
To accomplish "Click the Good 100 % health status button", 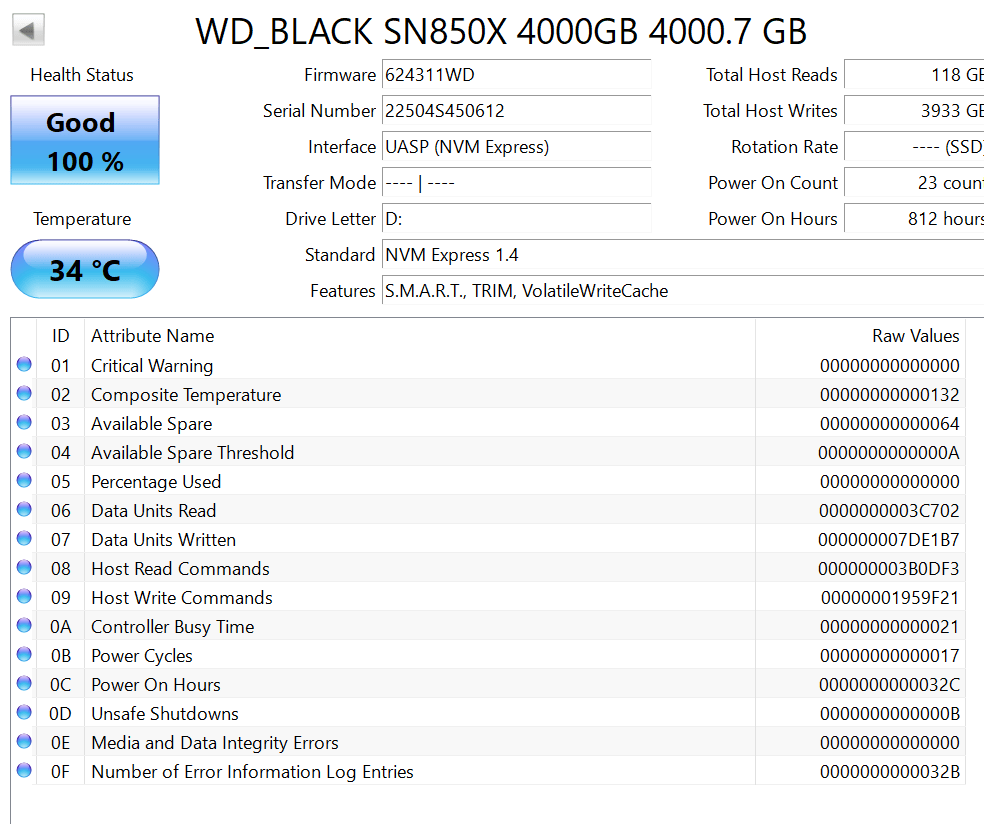I will point(85,140).
